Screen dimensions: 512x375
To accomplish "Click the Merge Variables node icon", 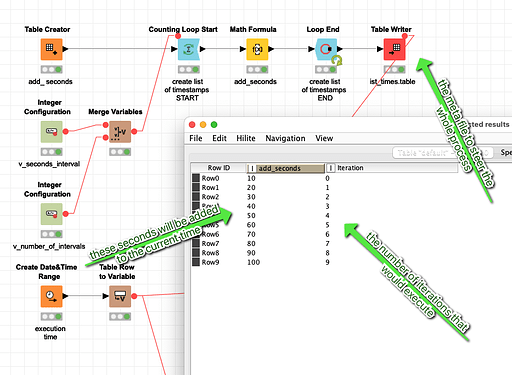I will pyautogui.click(x=120, y=132).
